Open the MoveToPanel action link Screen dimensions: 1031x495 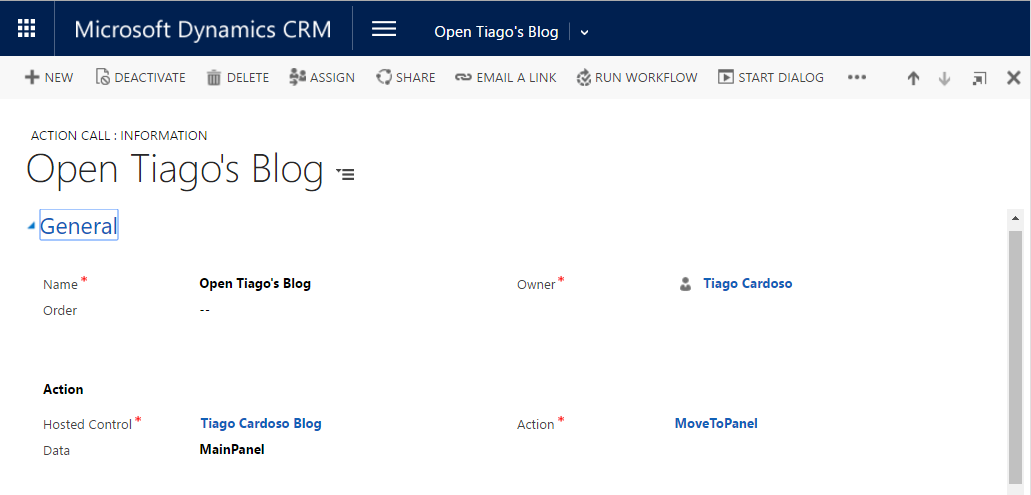point(716,424)
